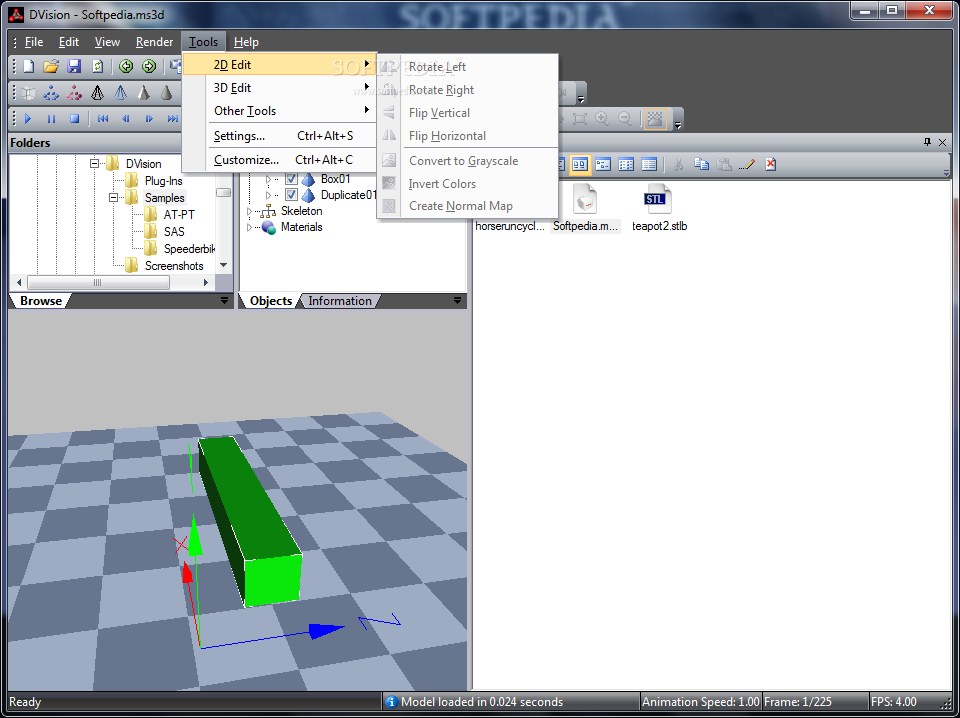Pause the animation
Screen dimensions: 960x718
click(x=51, y=119)
